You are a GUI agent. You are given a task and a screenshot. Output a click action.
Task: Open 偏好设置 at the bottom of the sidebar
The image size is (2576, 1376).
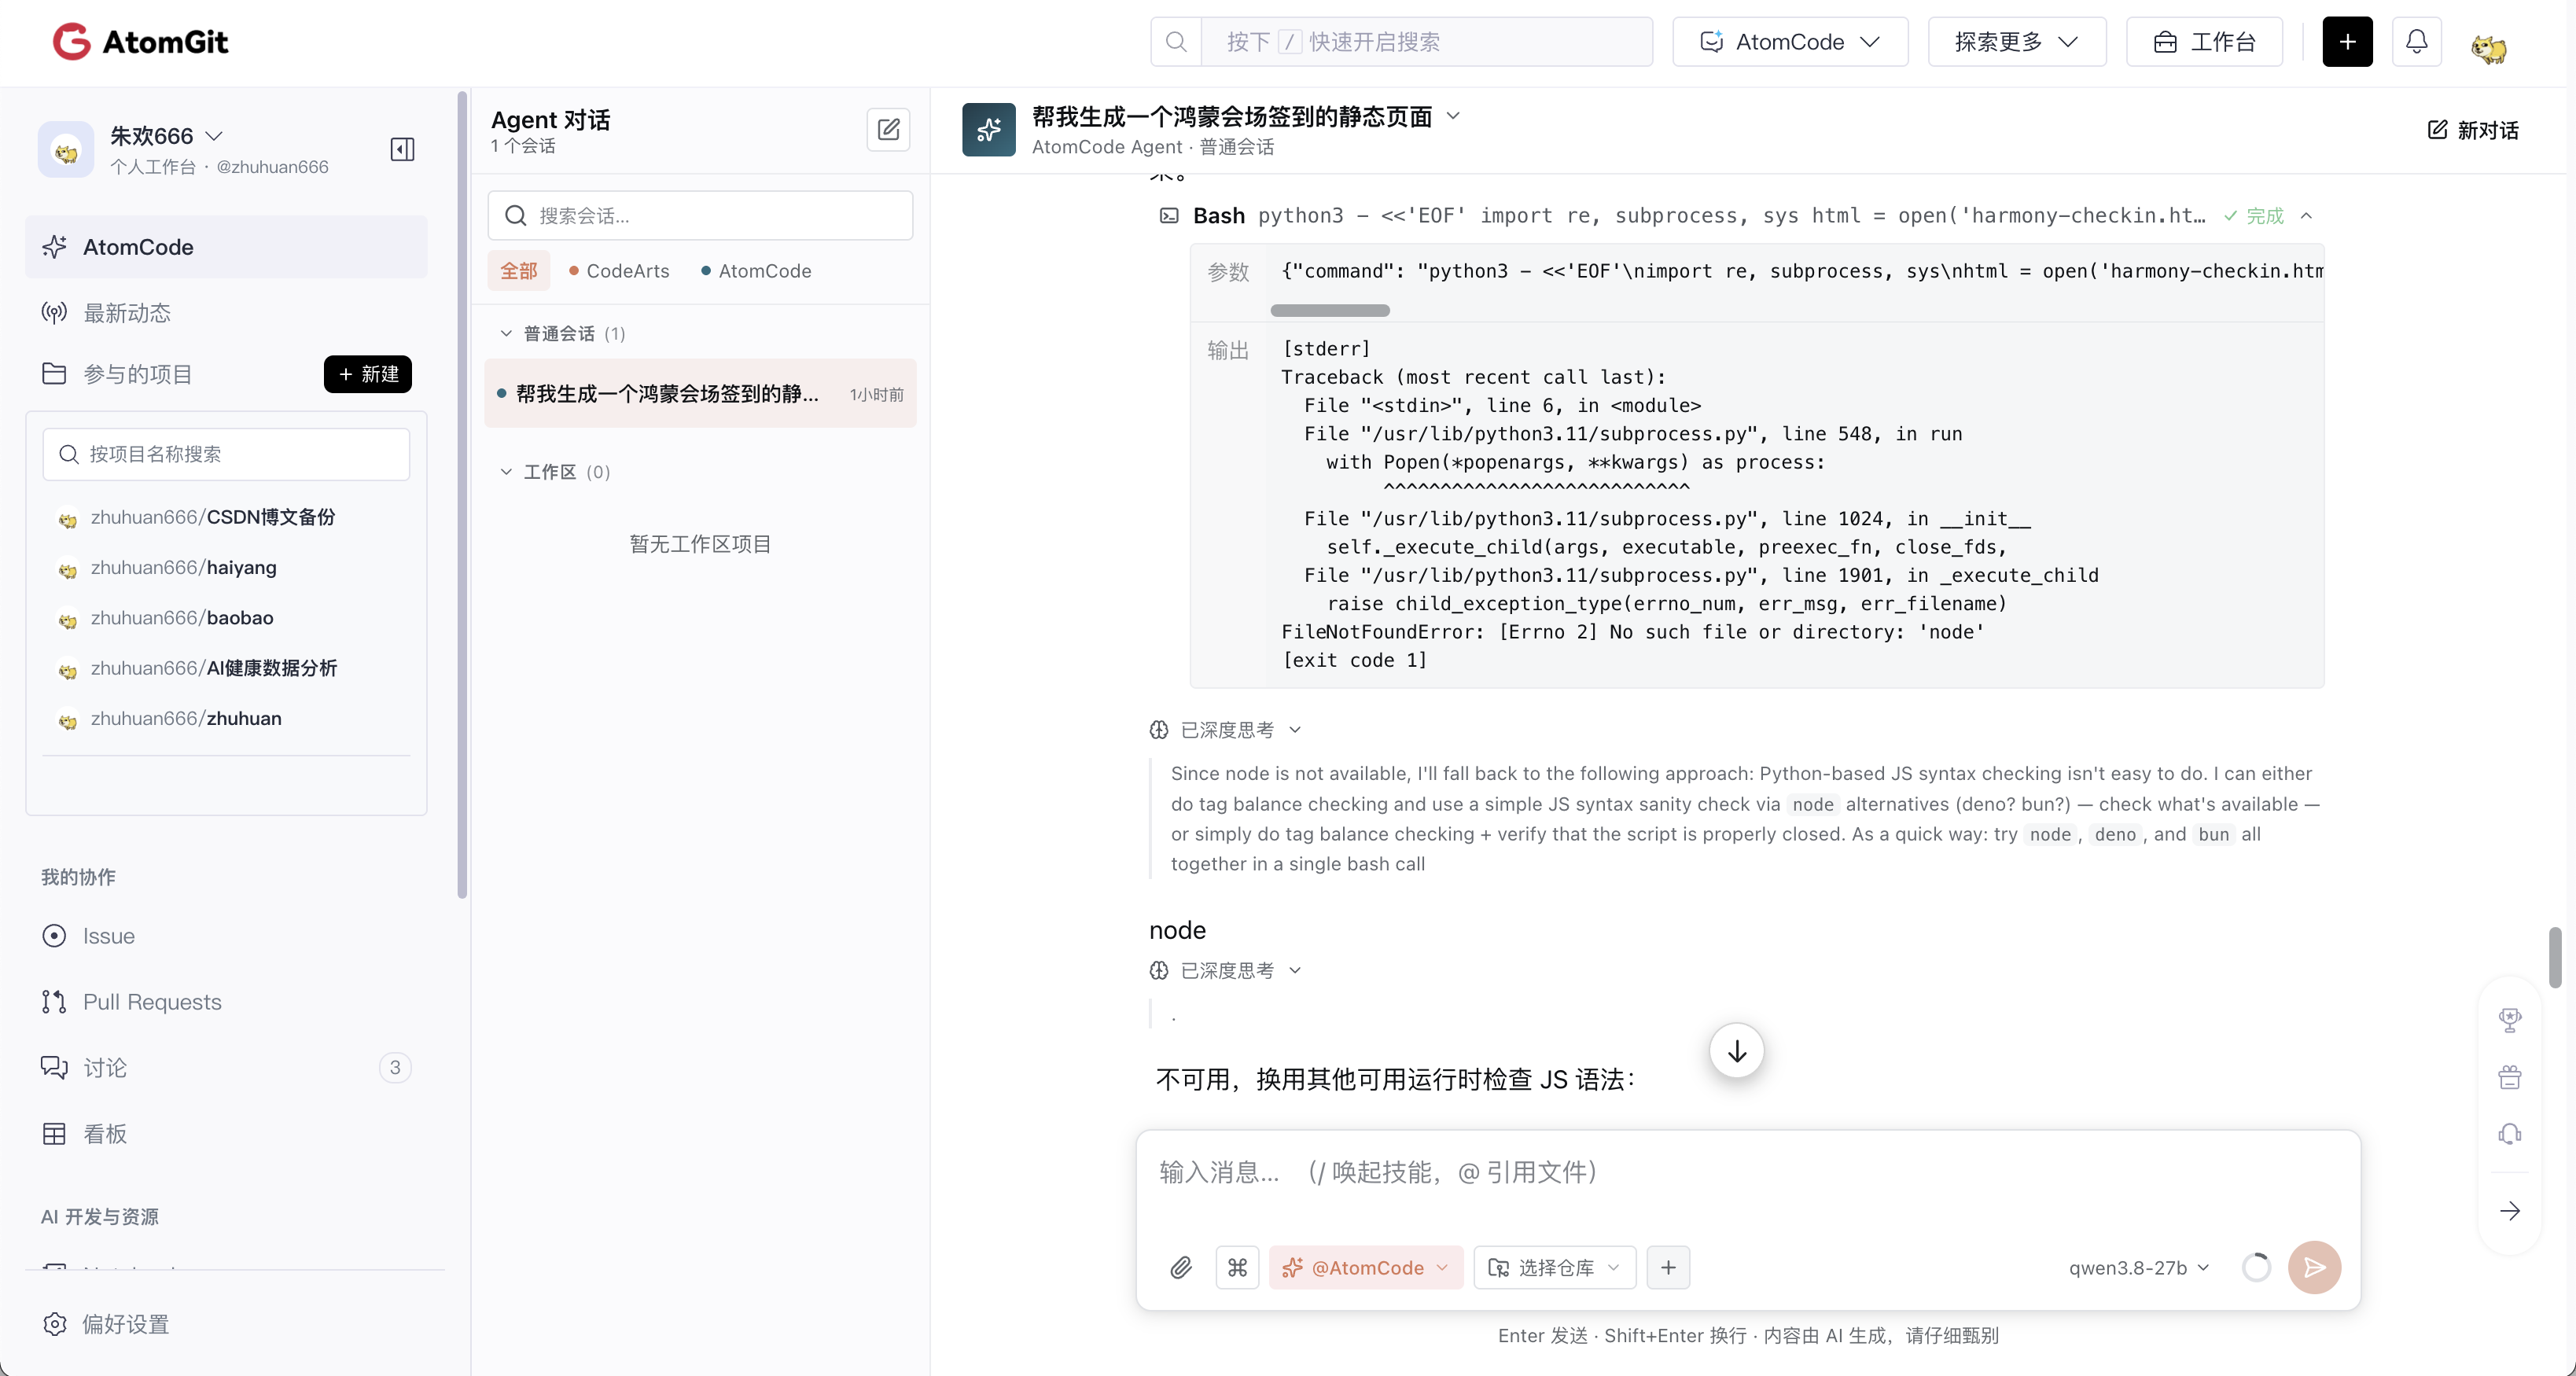pyautogui.click(x=106, y=1324)
